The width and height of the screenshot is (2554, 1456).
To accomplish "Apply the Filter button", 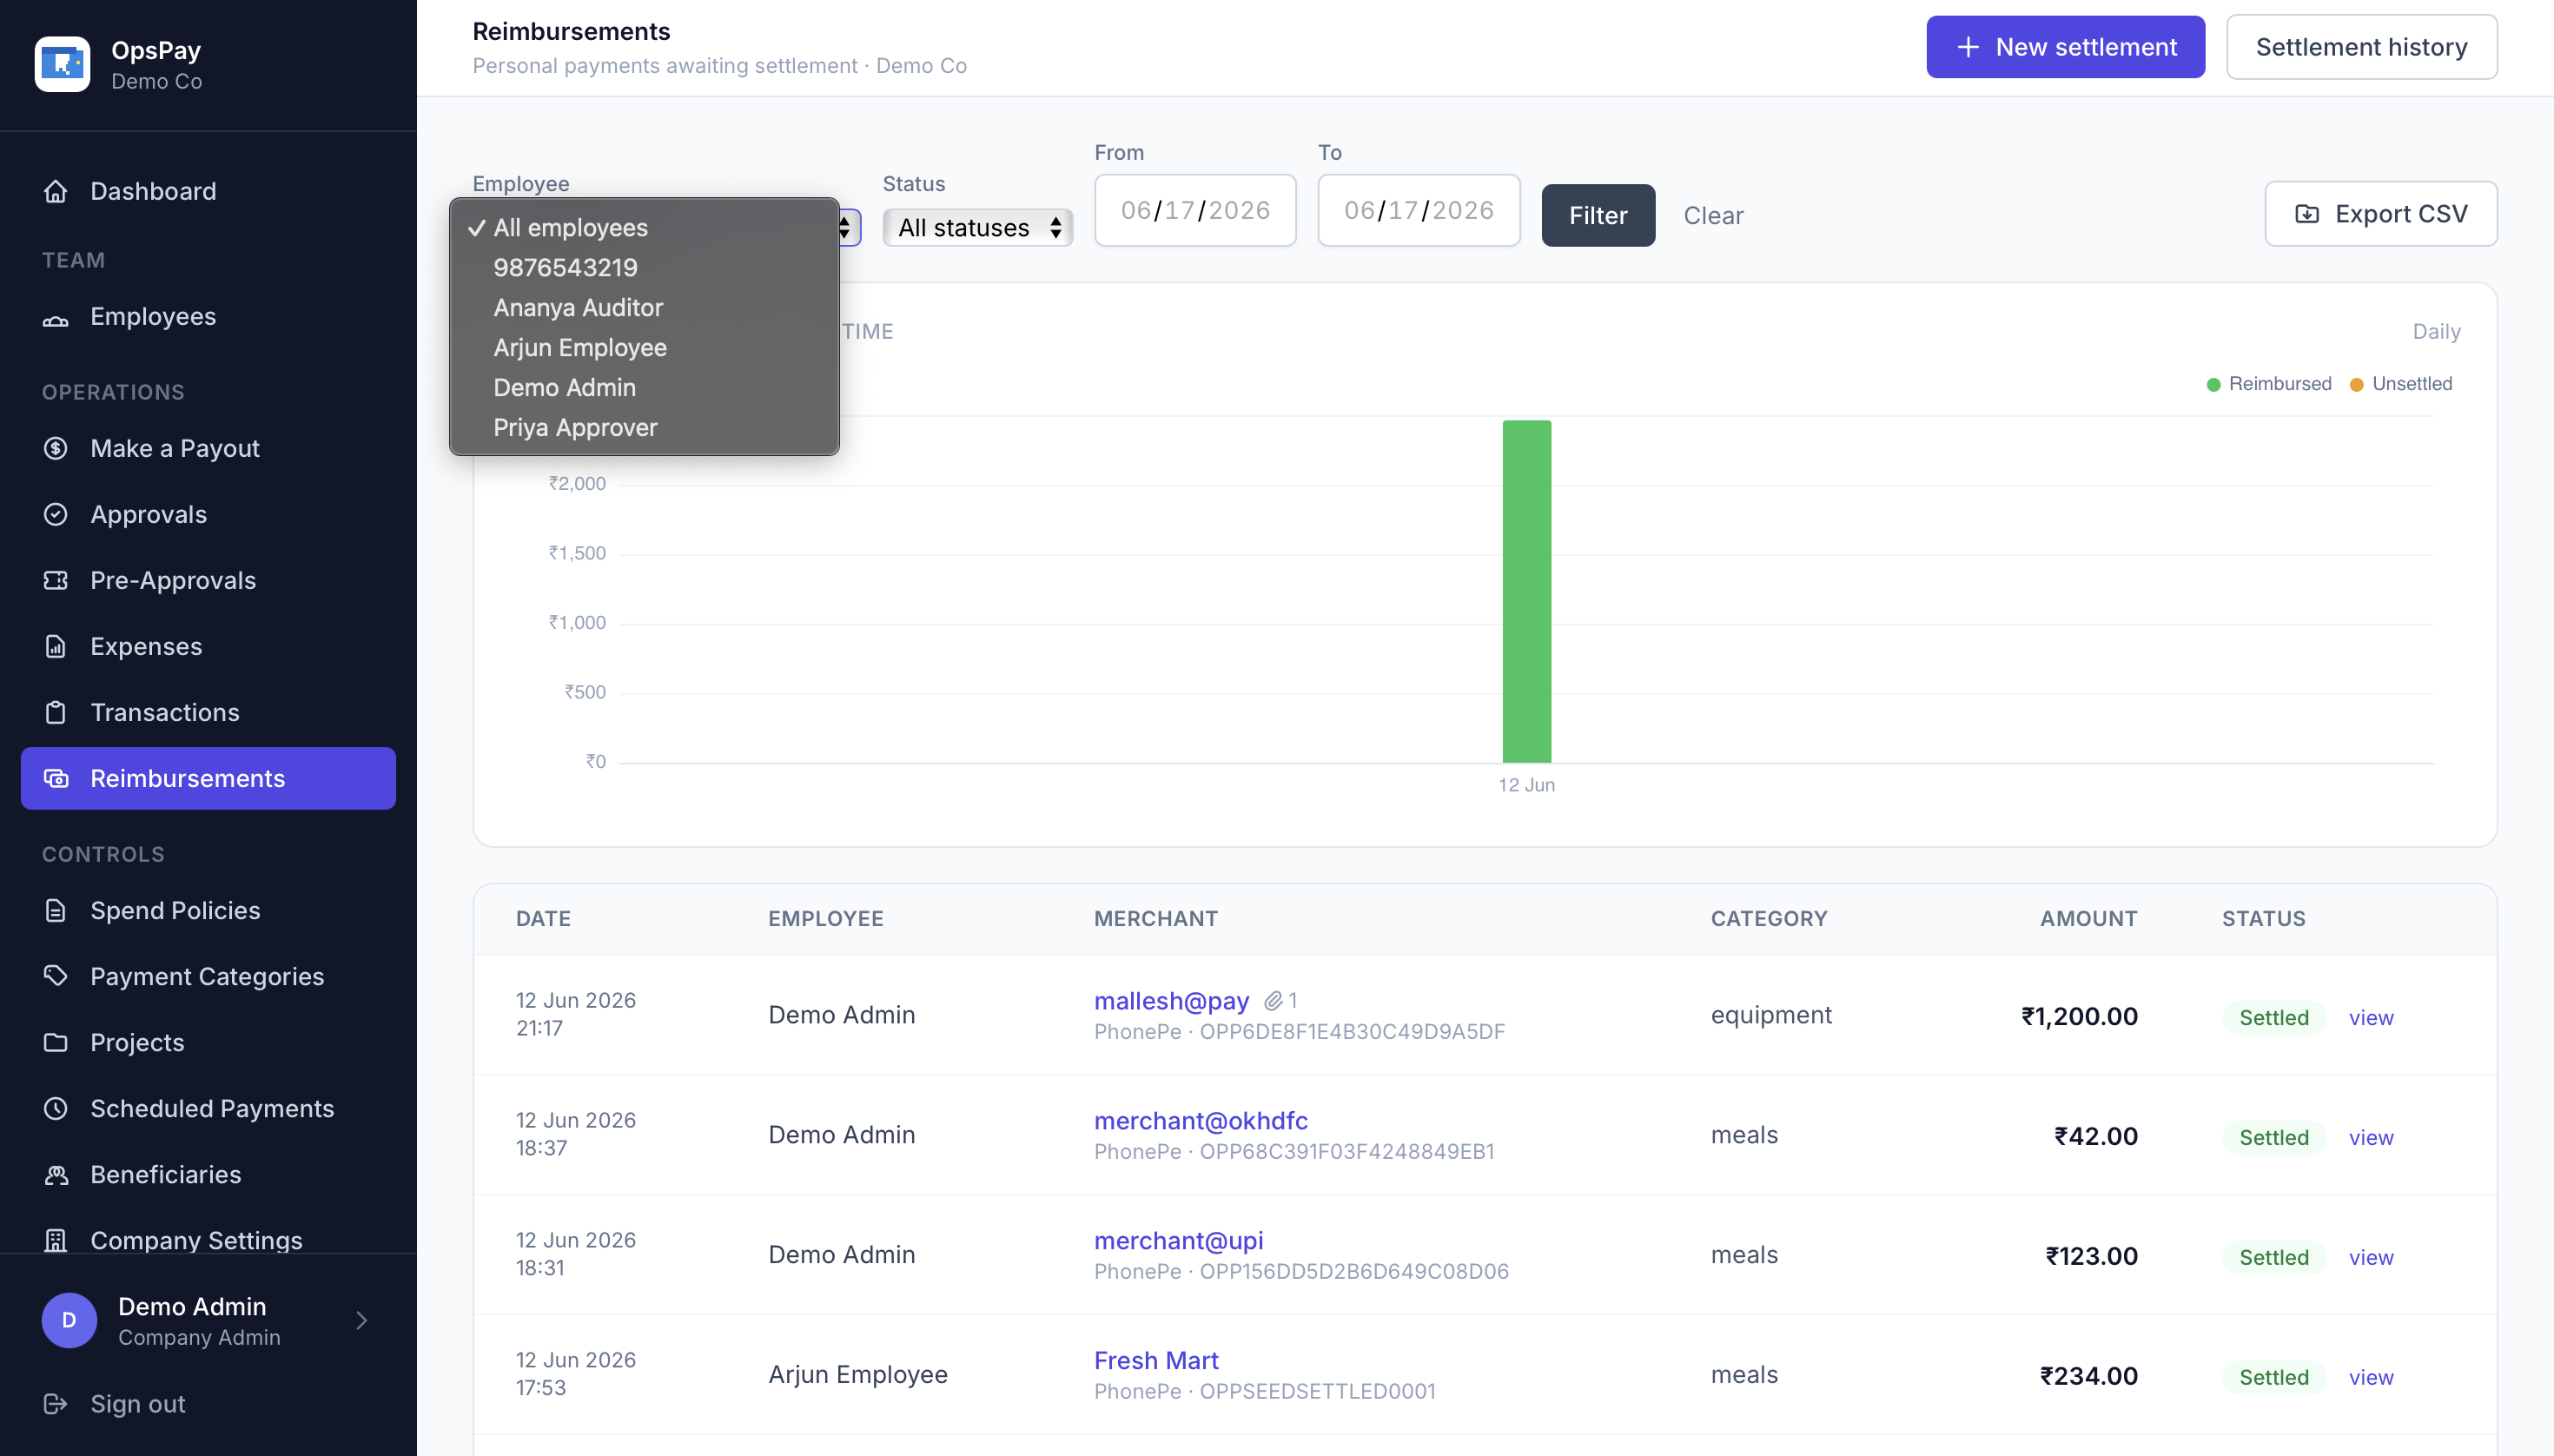I will click(x=1598, y=215).
